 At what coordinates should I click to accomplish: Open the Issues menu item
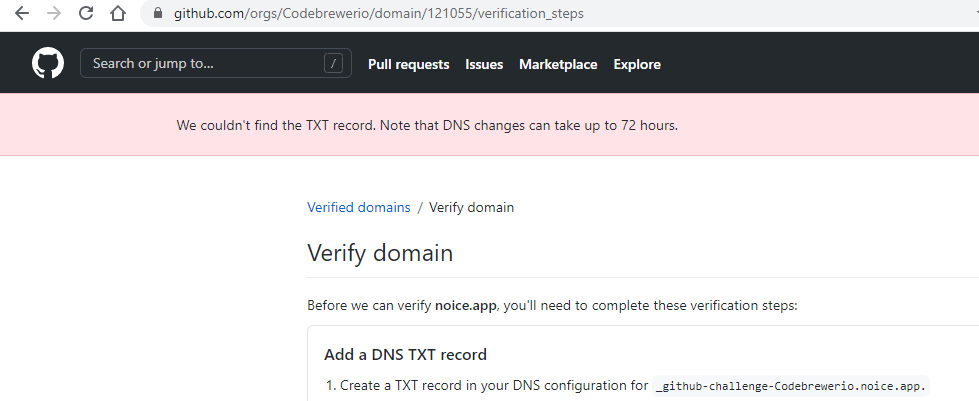click(x=484, y=64)
